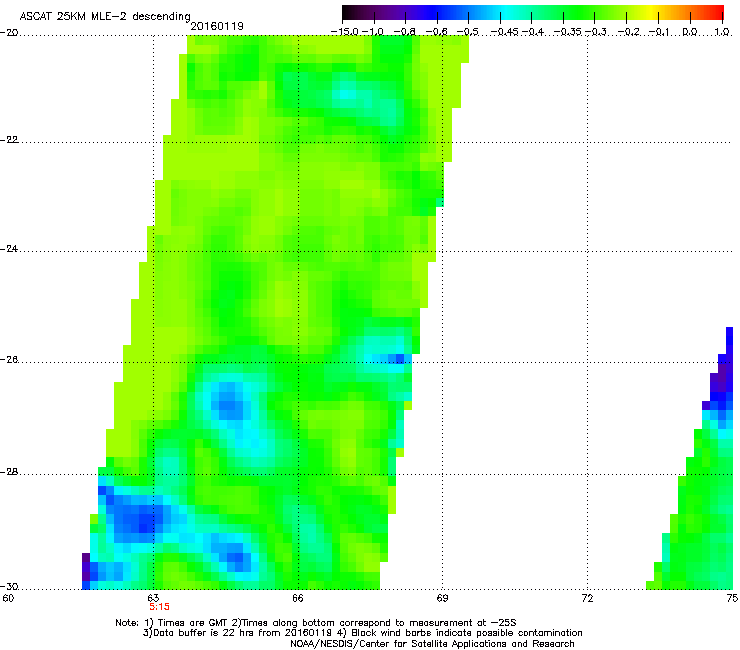Screen dimensions: 740x650
Task: Click the color scale bar legend
Action: click(532, 13)
